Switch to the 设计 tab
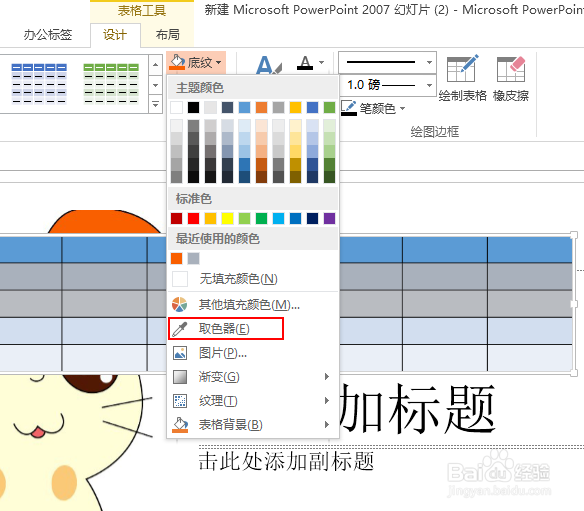584x511 pixels. click(115, 35)
